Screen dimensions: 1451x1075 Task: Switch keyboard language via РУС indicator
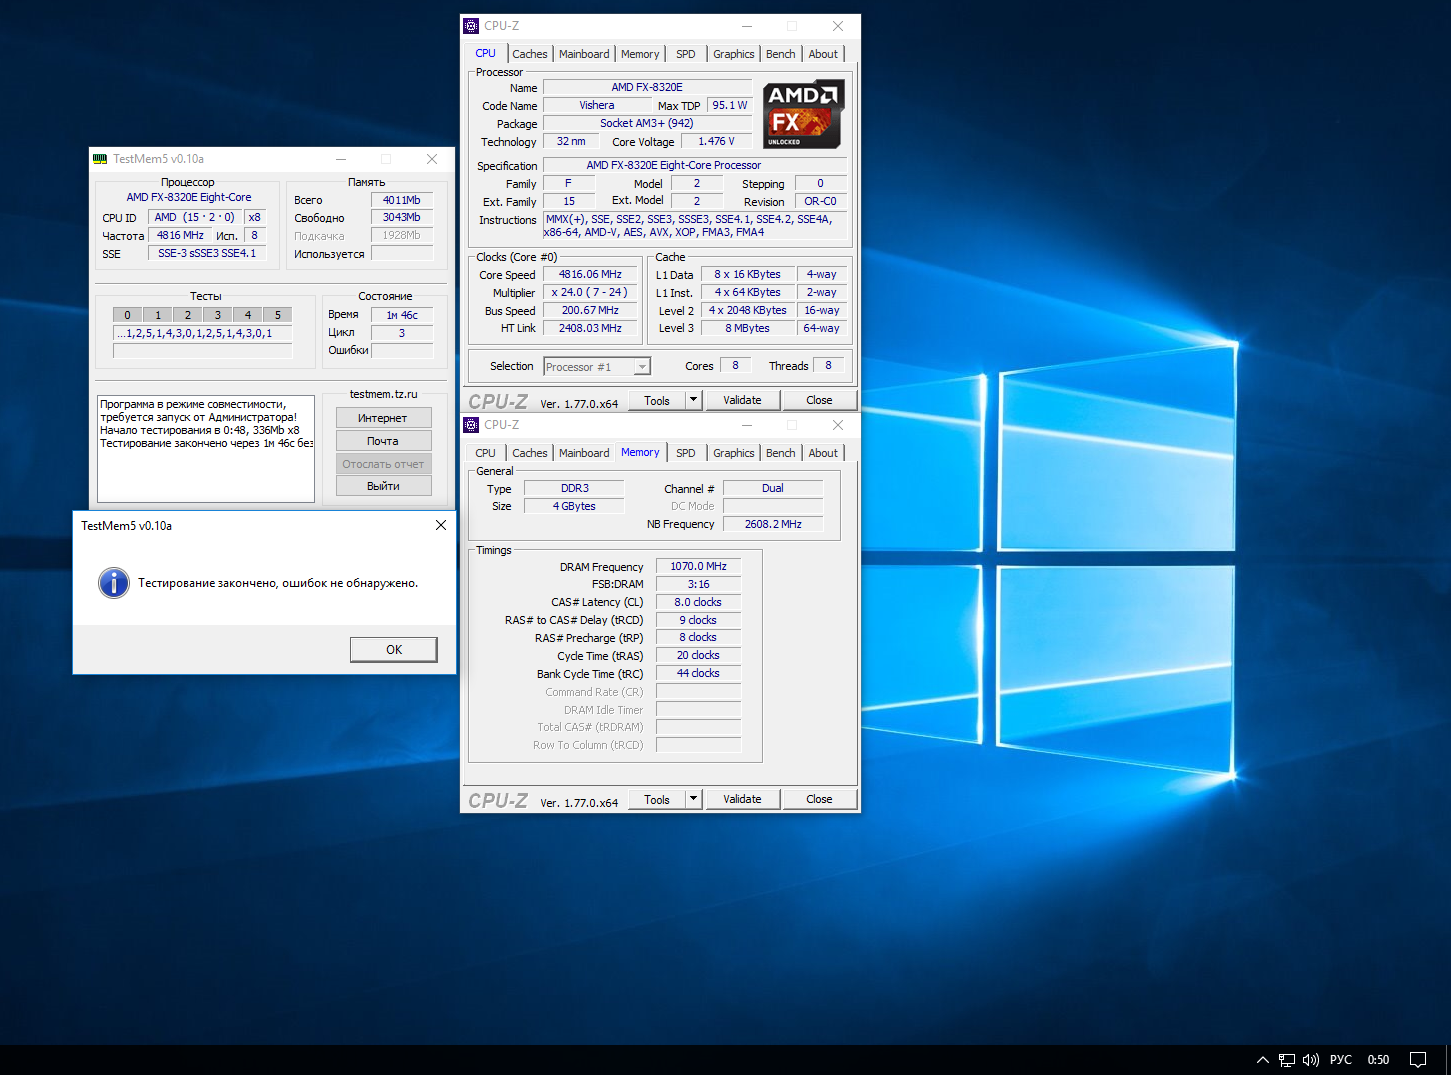[1341, 1060]
